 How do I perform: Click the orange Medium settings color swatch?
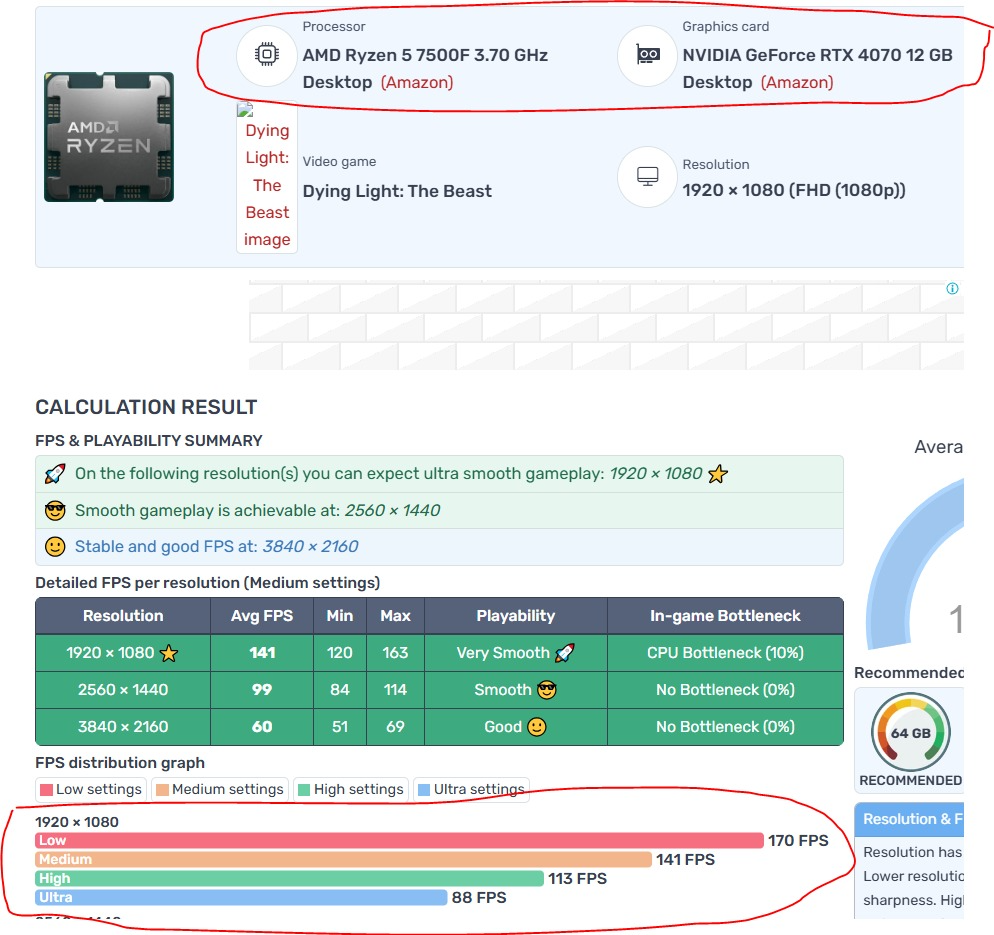tap(162, 790)
